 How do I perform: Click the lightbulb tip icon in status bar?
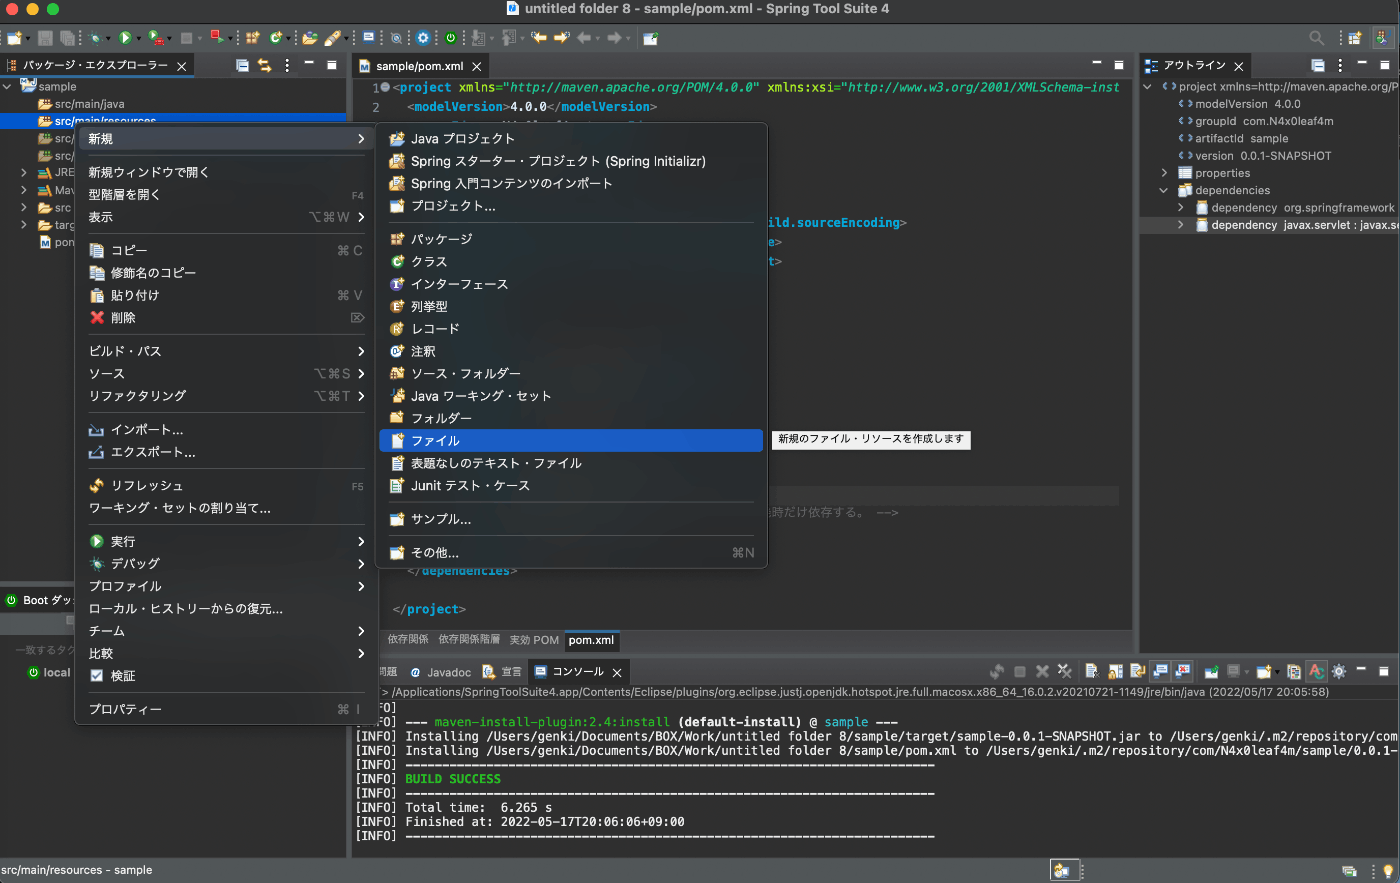1388,871
